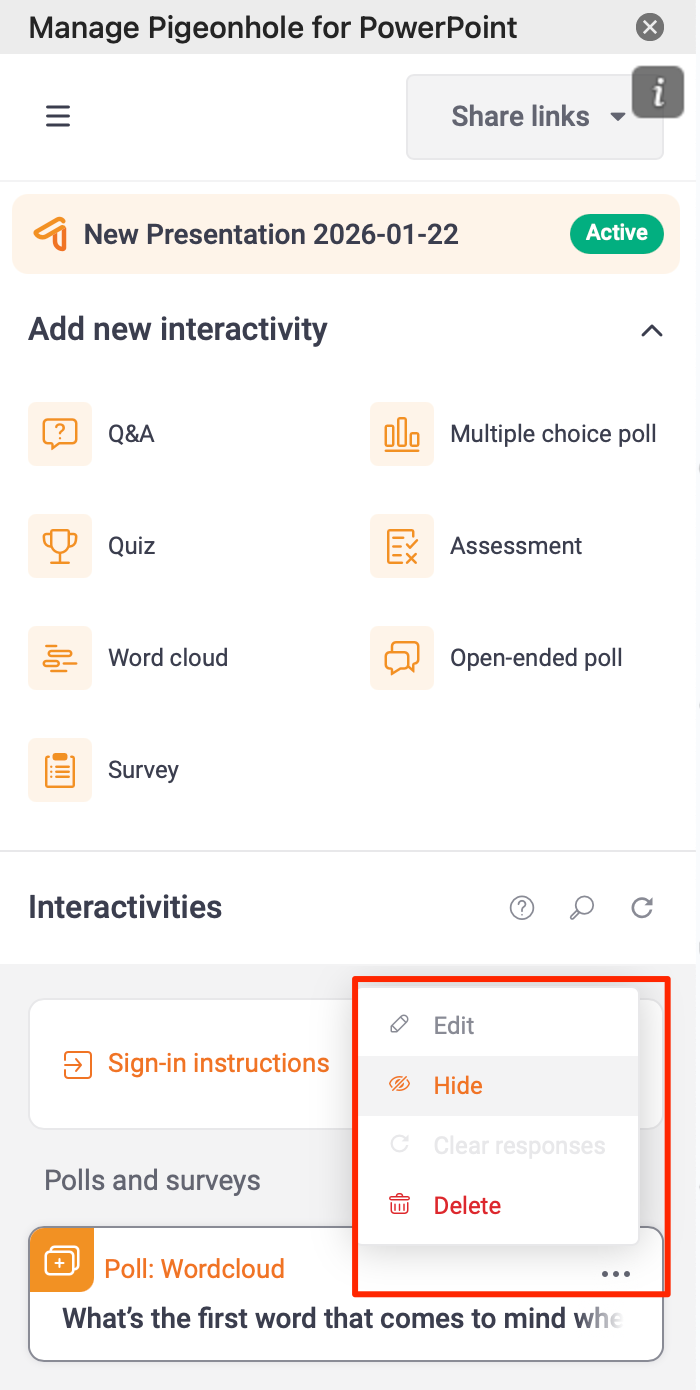The height and width of the screenshot is (1390, 700).
Task: Click the Quiz trophy icon
Action: [x=60, y=546]
